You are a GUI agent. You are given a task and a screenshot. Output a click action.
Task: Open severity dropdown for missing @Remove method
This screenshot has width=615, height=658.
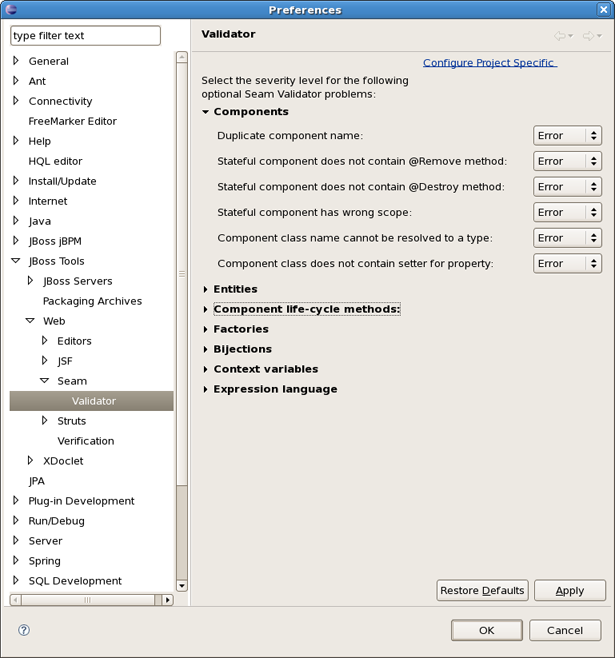click(x=567, y=161)
